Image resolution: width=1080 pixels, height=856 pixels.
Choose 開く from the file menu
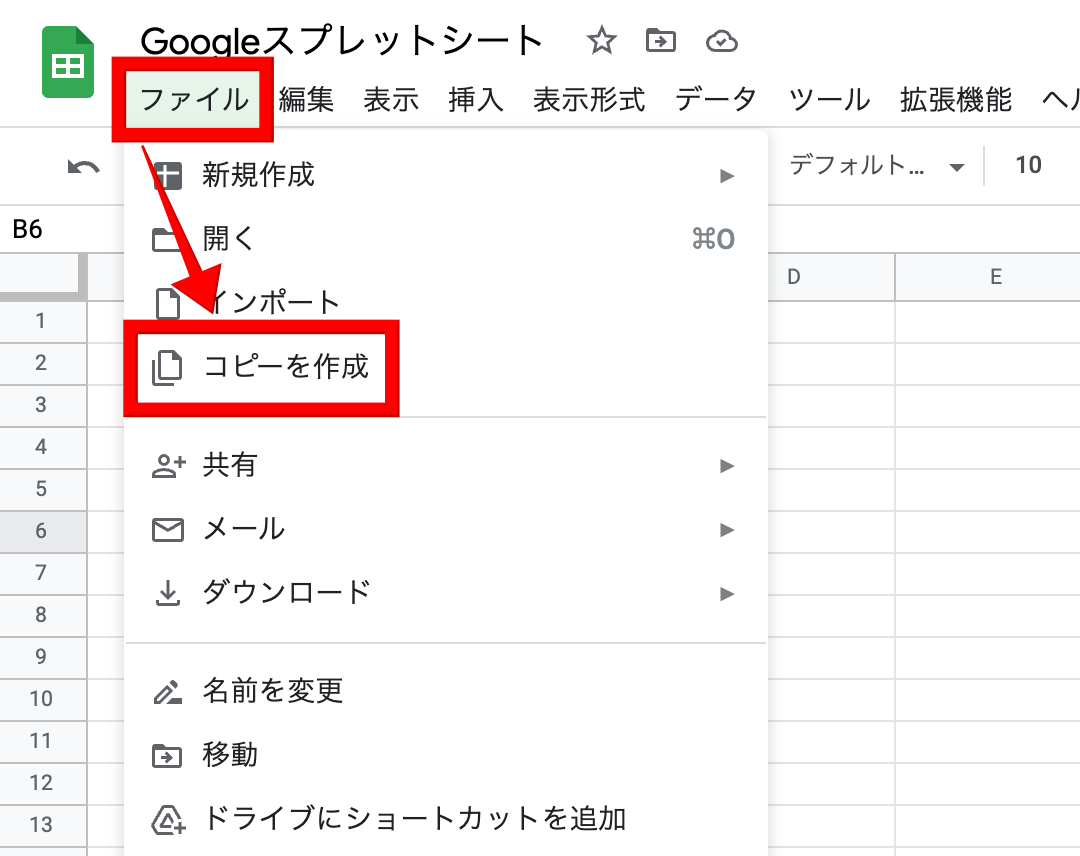[446, 240]
